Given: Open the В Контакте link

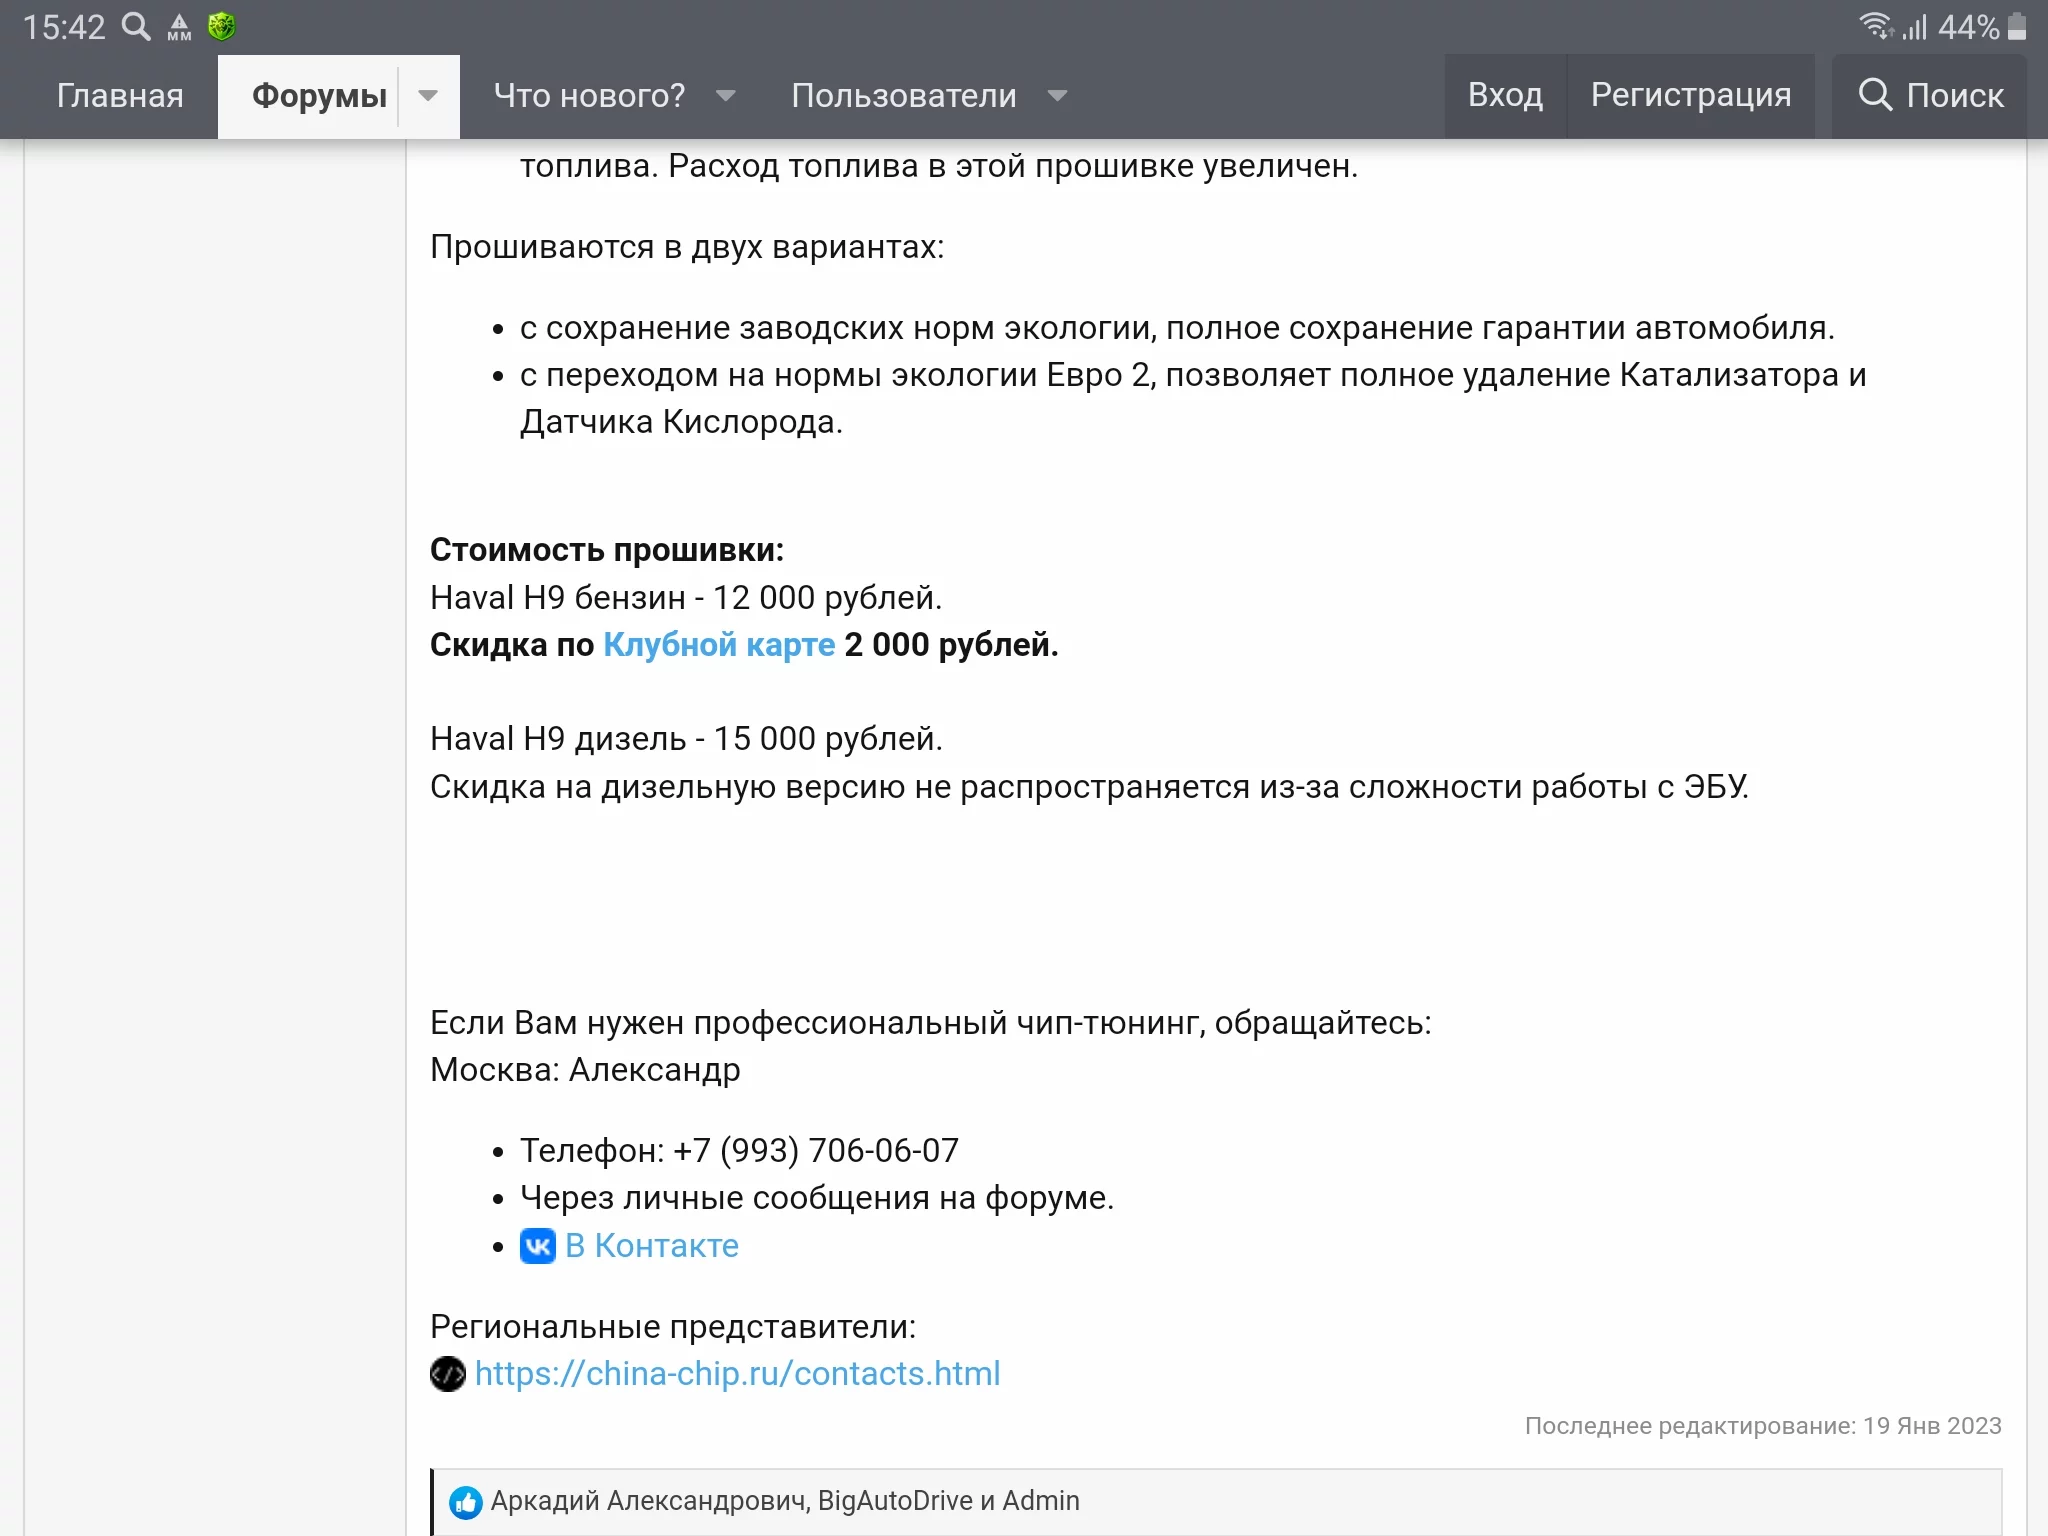Looking at the screenshot, I should 652,1246.
